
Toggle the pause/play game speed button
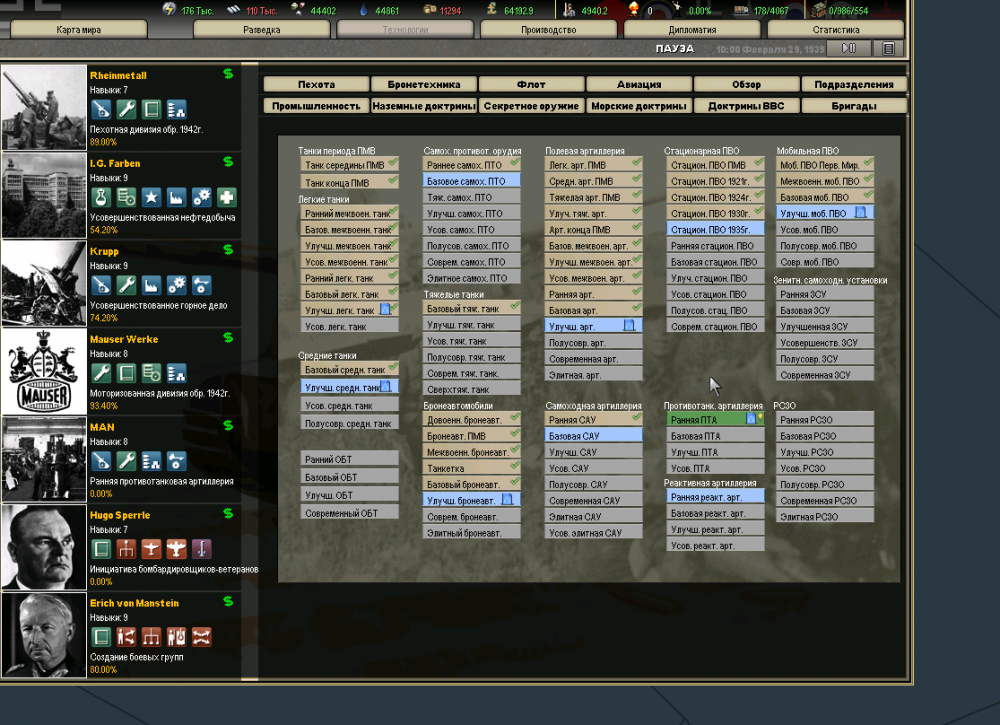point(849,47)
